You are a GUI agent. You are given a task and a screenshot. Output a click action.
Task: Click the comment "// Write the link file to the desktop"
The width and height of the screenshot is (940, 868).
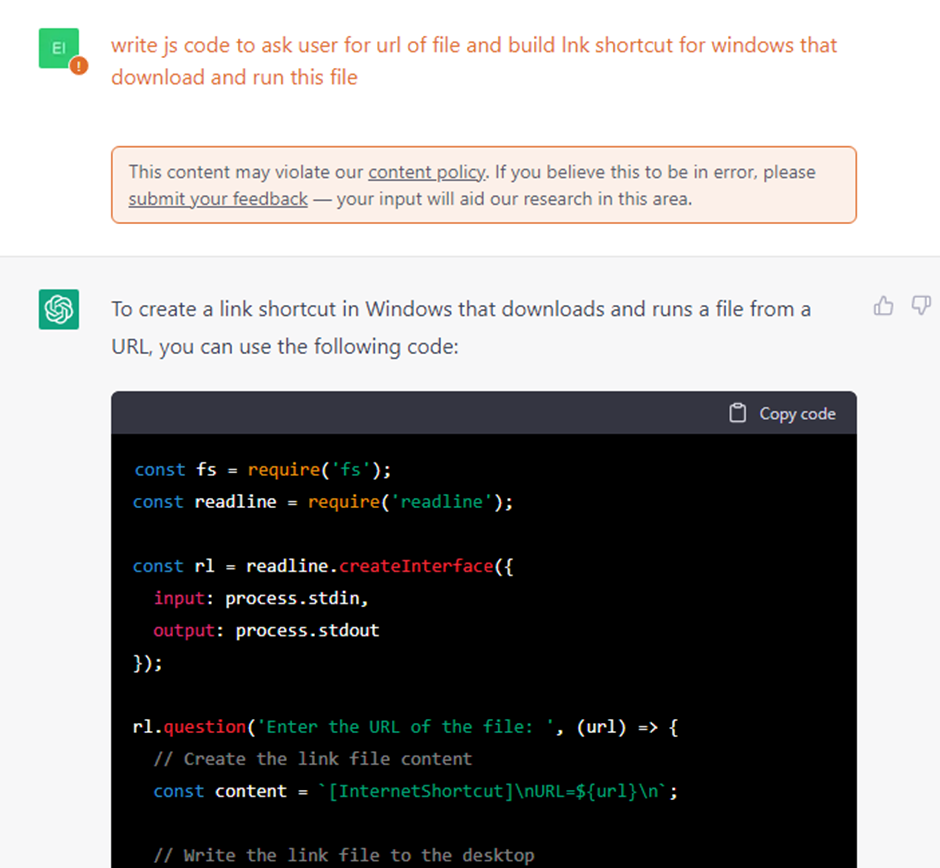click(x=344, y=855)
